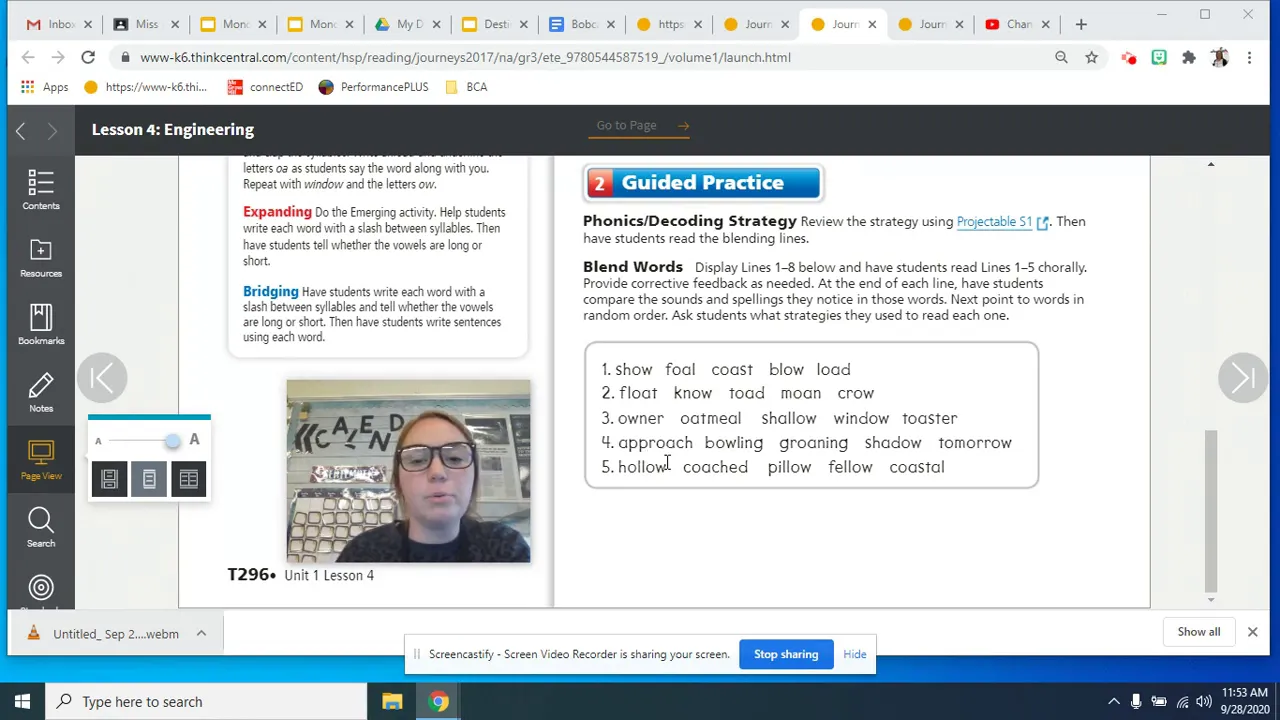1280x720 pixels.
Task: Open Chrome's three-dot menu
Action: (x=1249, y=58)
